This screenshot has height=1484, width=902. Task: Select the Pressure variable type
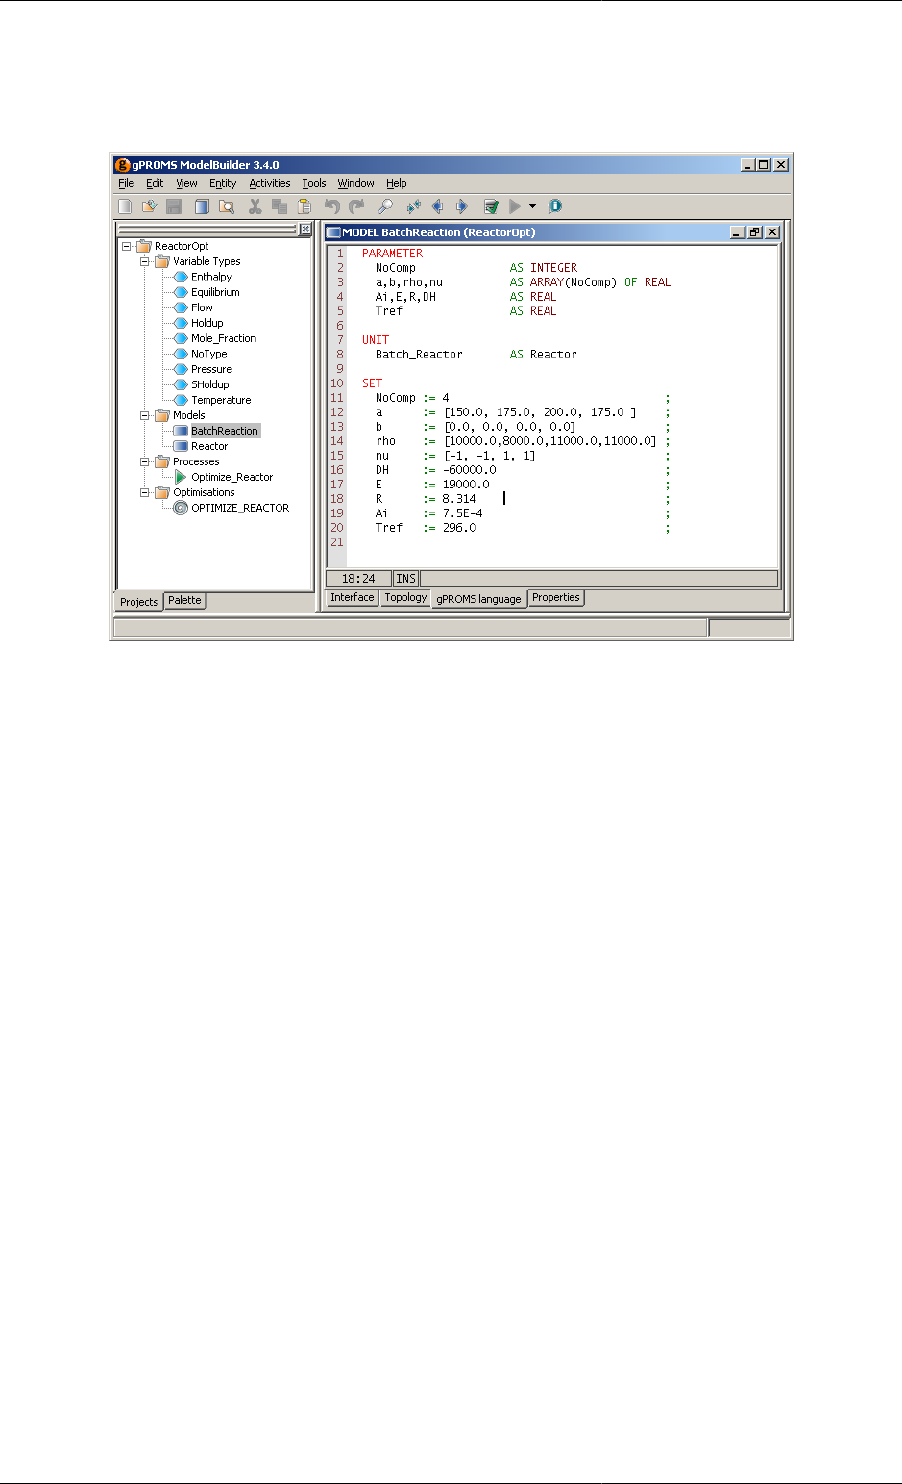[211, 369]
